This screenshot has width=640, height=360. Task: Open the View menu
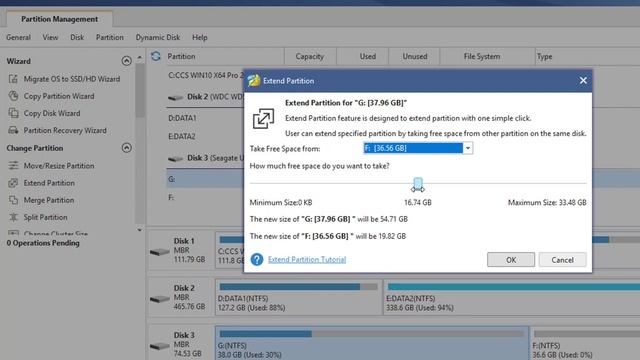(50, 37)
